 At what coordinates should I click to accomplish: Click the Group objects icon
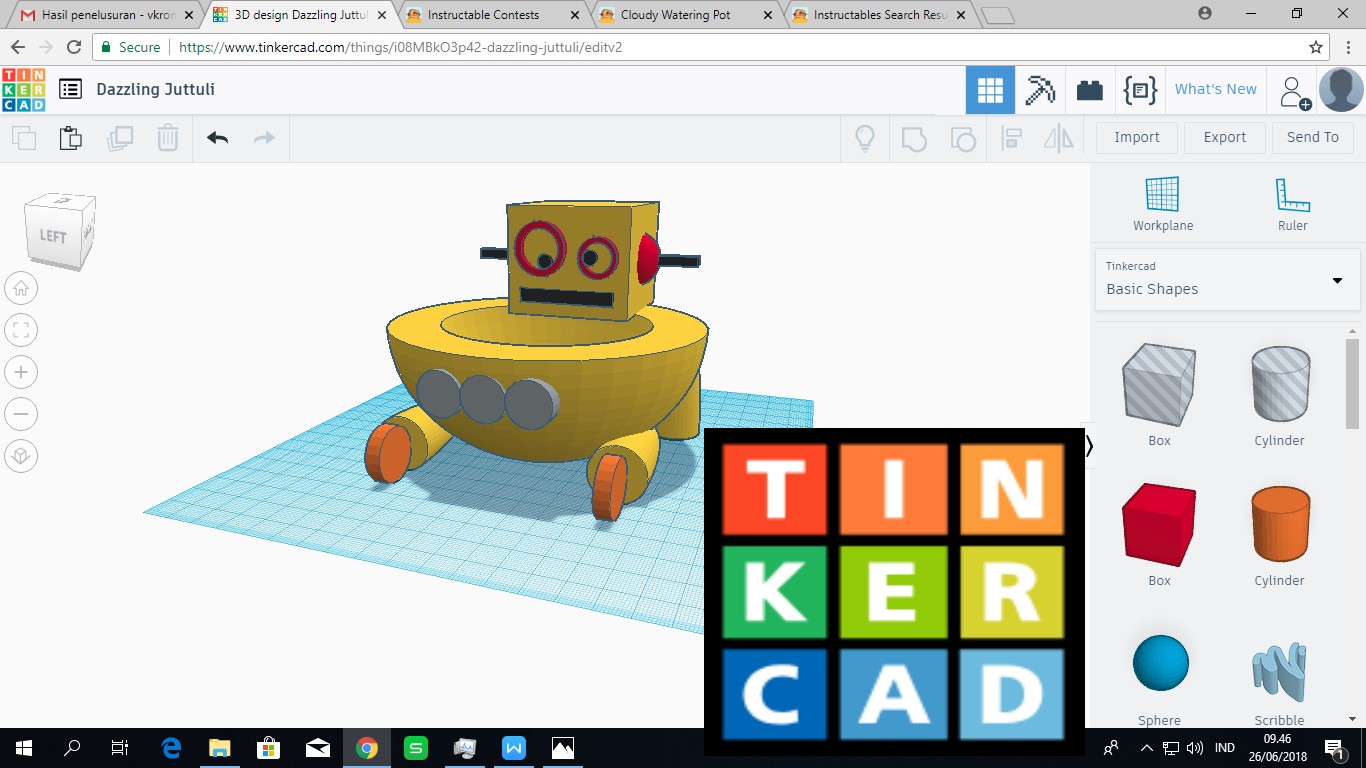(x=913, y=139)
